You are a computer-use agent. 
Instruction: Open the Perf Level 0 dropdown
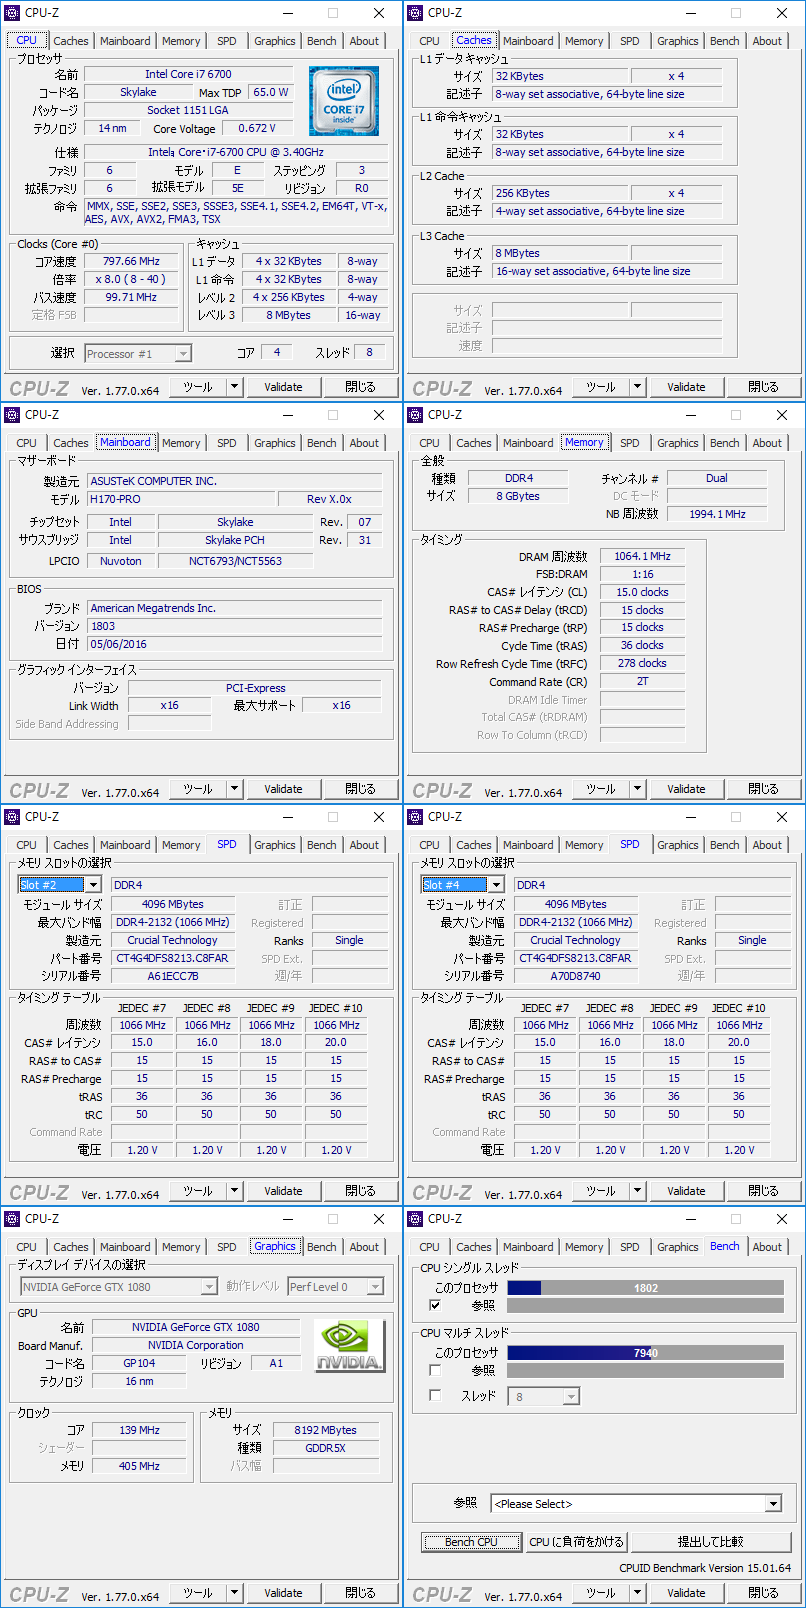pos(376,1287)
